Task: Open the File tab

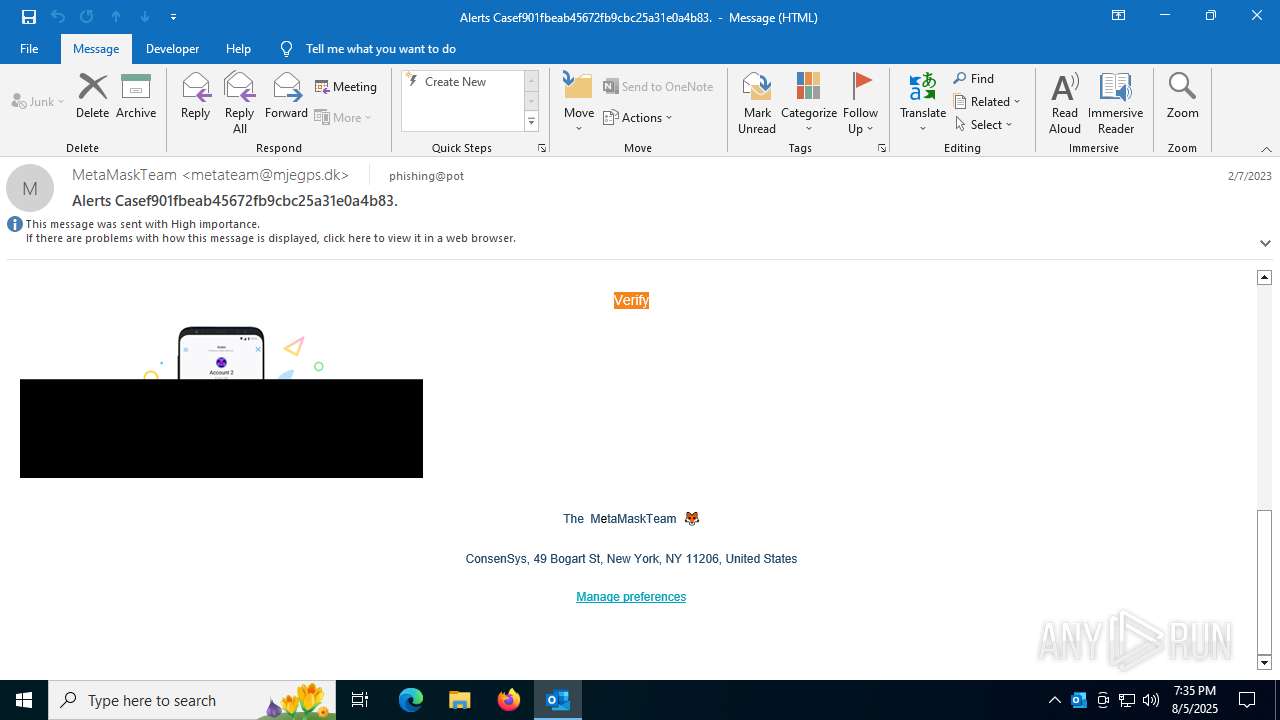Action: pyautogui.click(x=29, y=49)
